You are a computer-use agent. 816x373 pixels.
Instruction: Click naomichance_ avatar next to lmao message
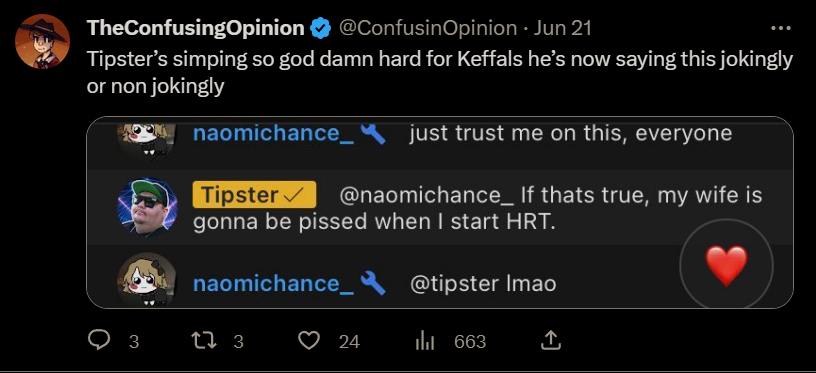tap(147, 281)
